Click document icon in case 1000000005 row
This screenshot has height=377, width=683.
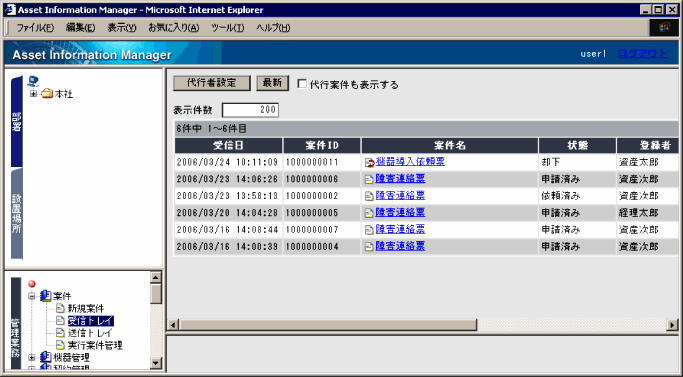click(x=369, y=213)
